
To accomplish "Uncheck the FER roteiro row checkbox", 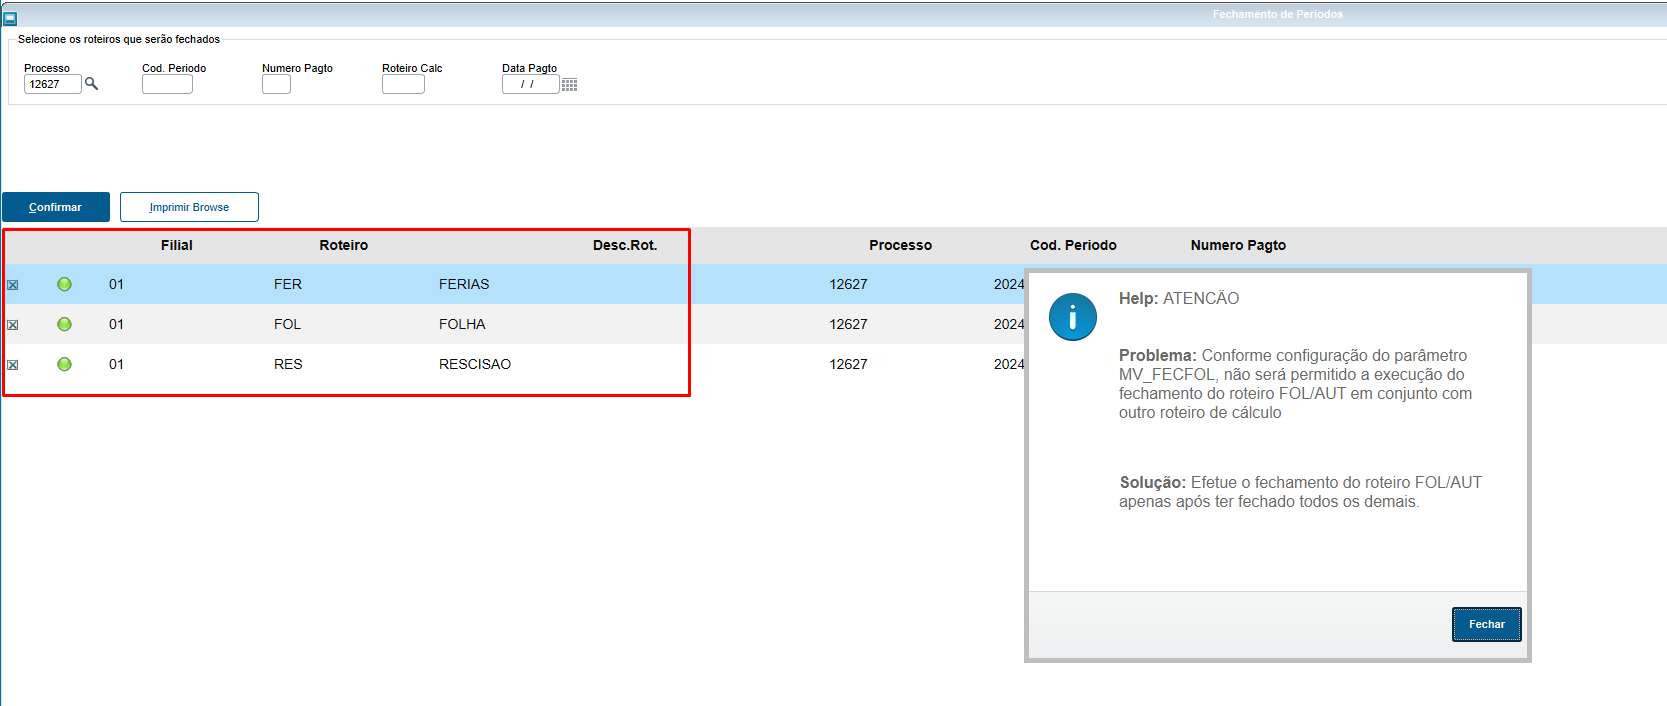I will point(13,285).
